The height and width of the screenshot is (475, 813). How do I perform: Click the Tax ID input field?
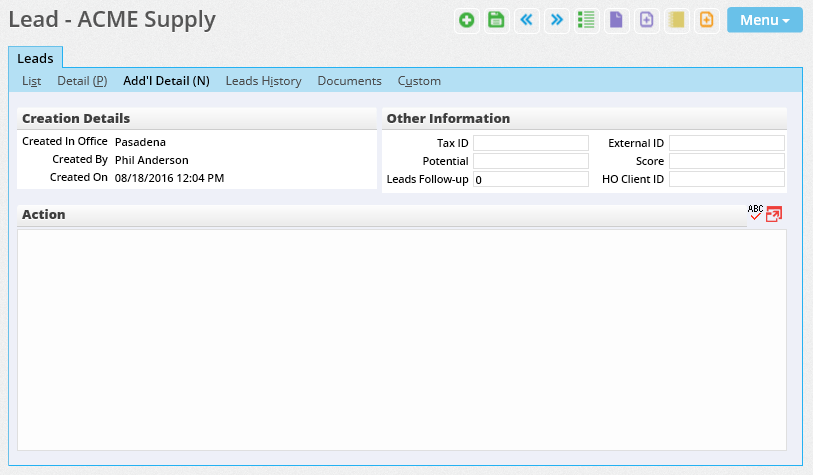(x=530, y=143)
